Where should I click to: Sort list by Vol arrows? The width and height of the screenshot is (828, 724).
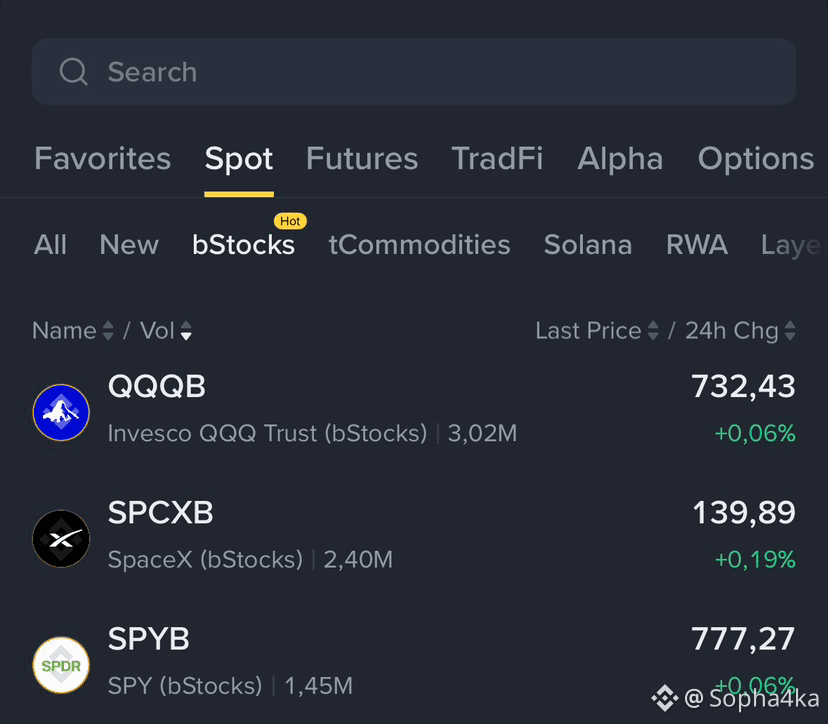click(x=186, y=331)
